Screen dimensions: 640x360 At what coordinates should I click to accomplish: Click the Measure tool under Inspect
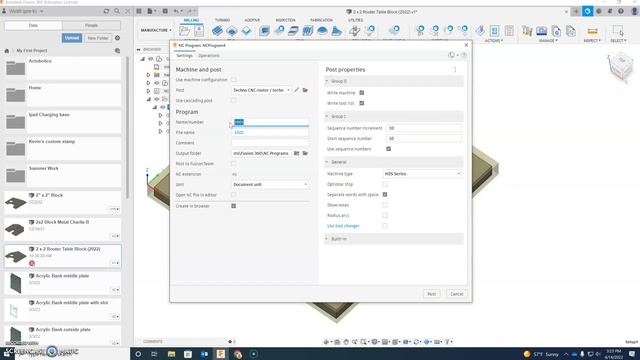592,31
